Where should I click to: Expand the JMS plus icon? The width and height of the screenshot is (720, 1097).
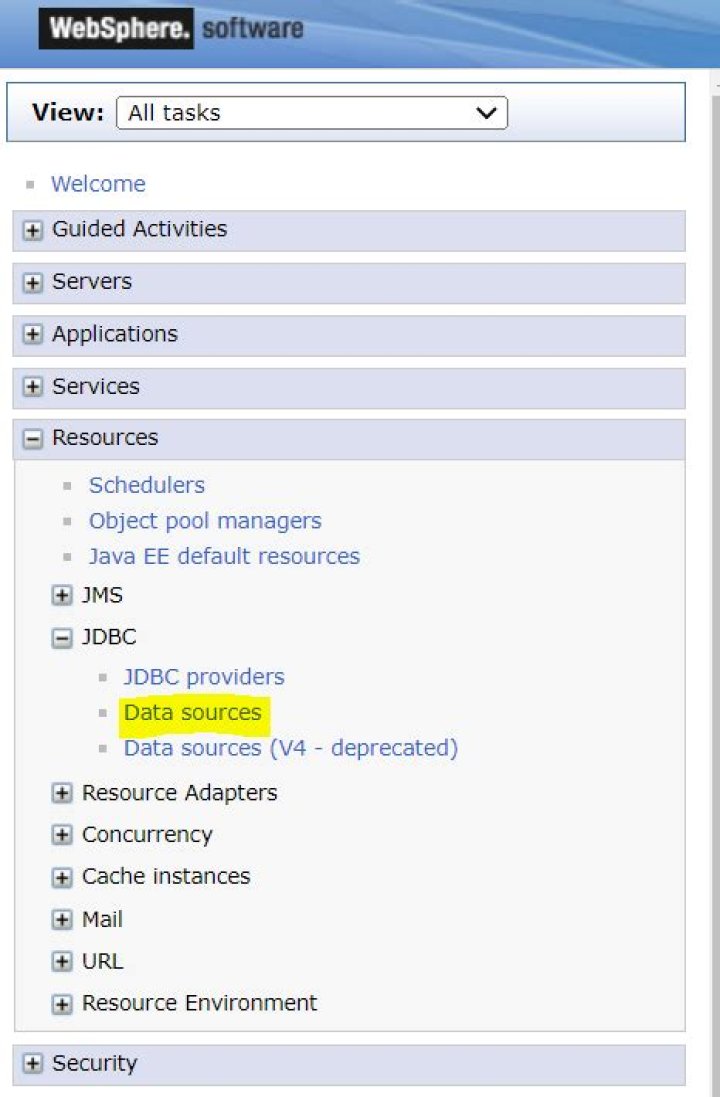62,595
